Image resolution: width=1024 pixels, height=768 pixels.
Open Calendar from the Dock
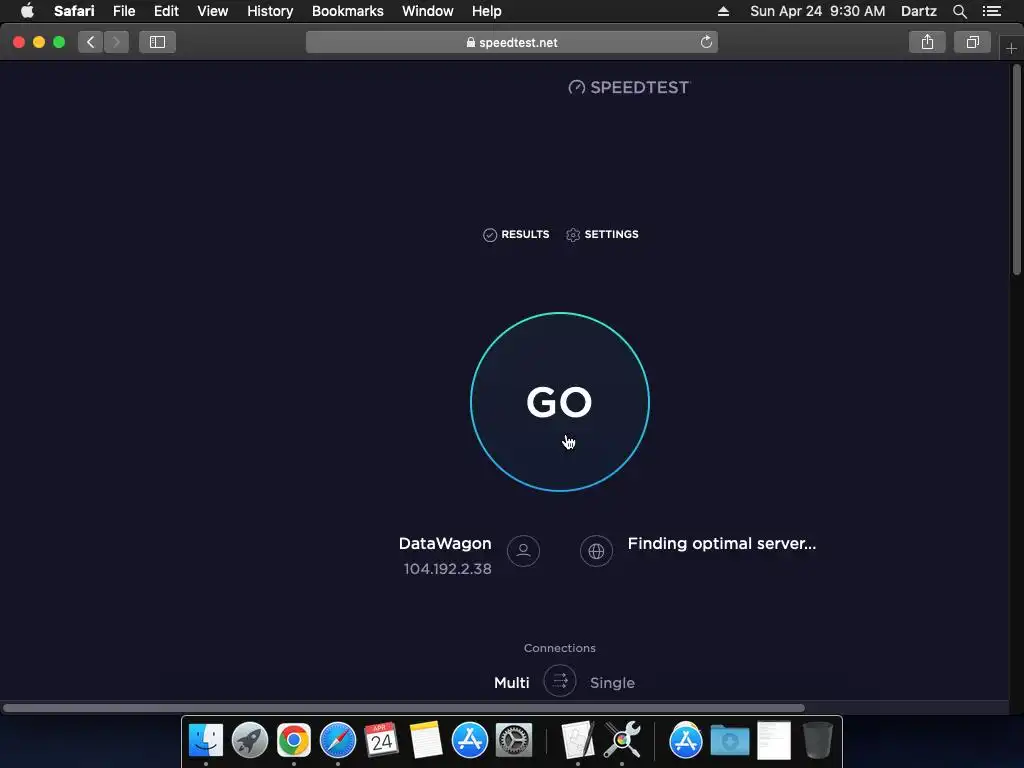click(381, 740)
